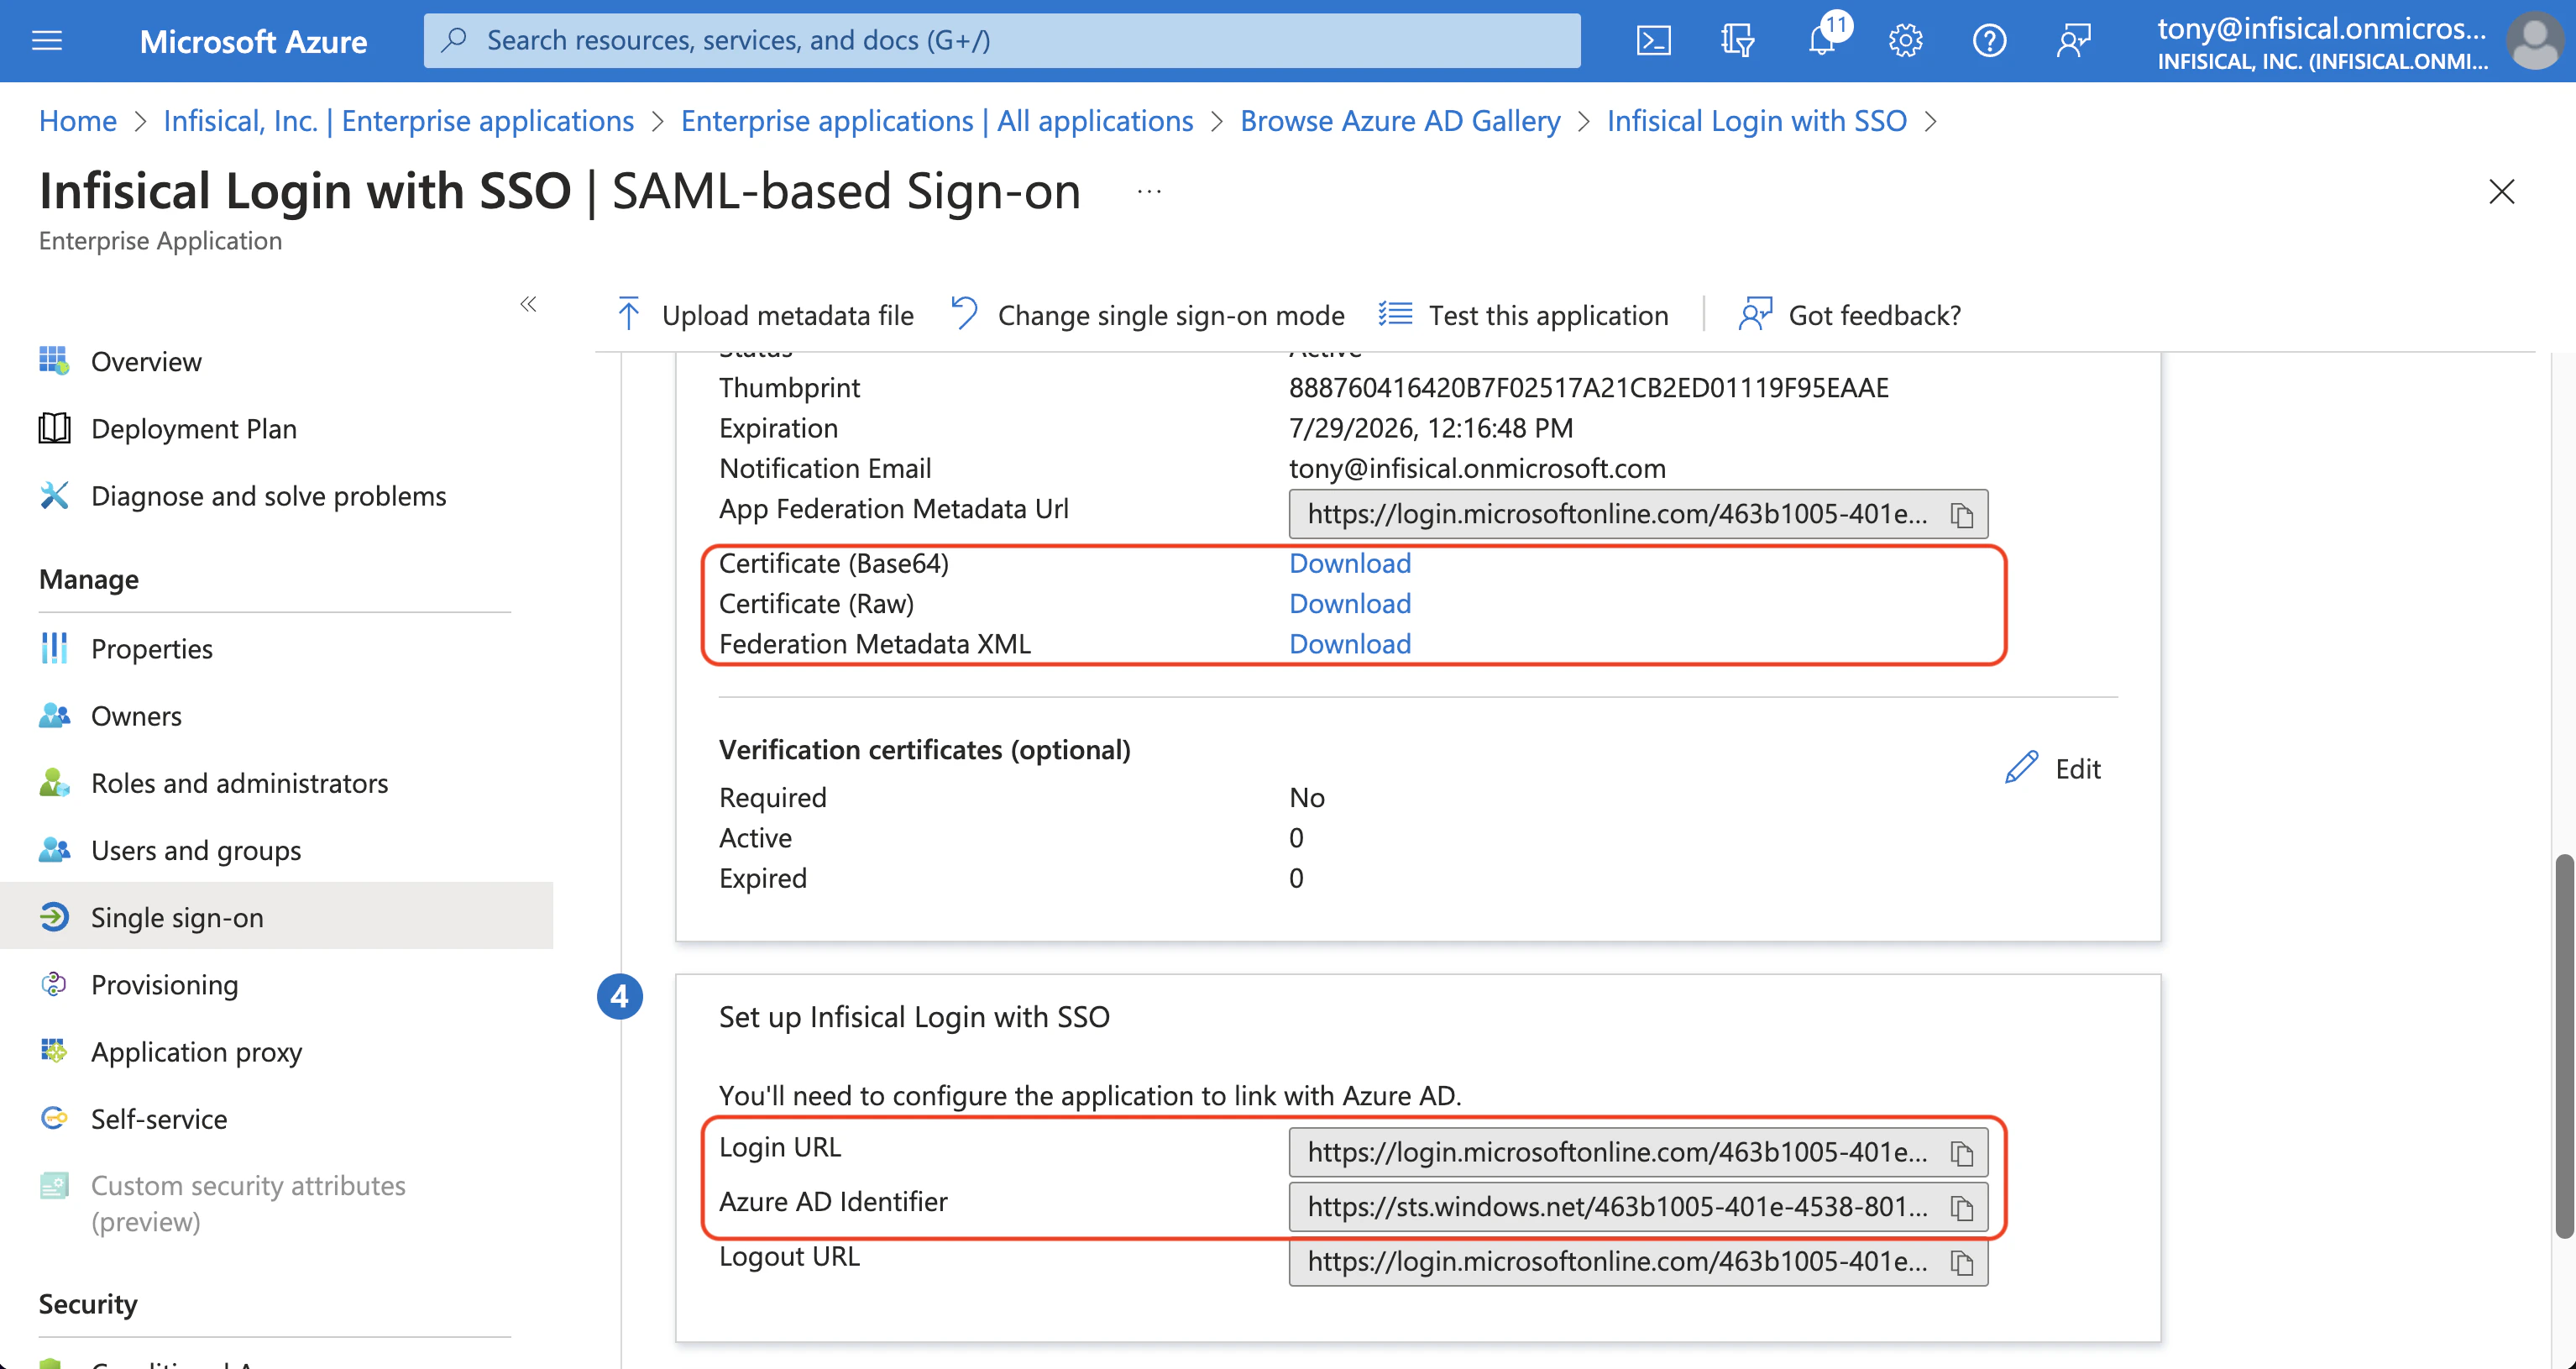This screenshot has height=1369, width=2576.
Task: Copy the Logout URL value
Action: coord(1962,1263)
